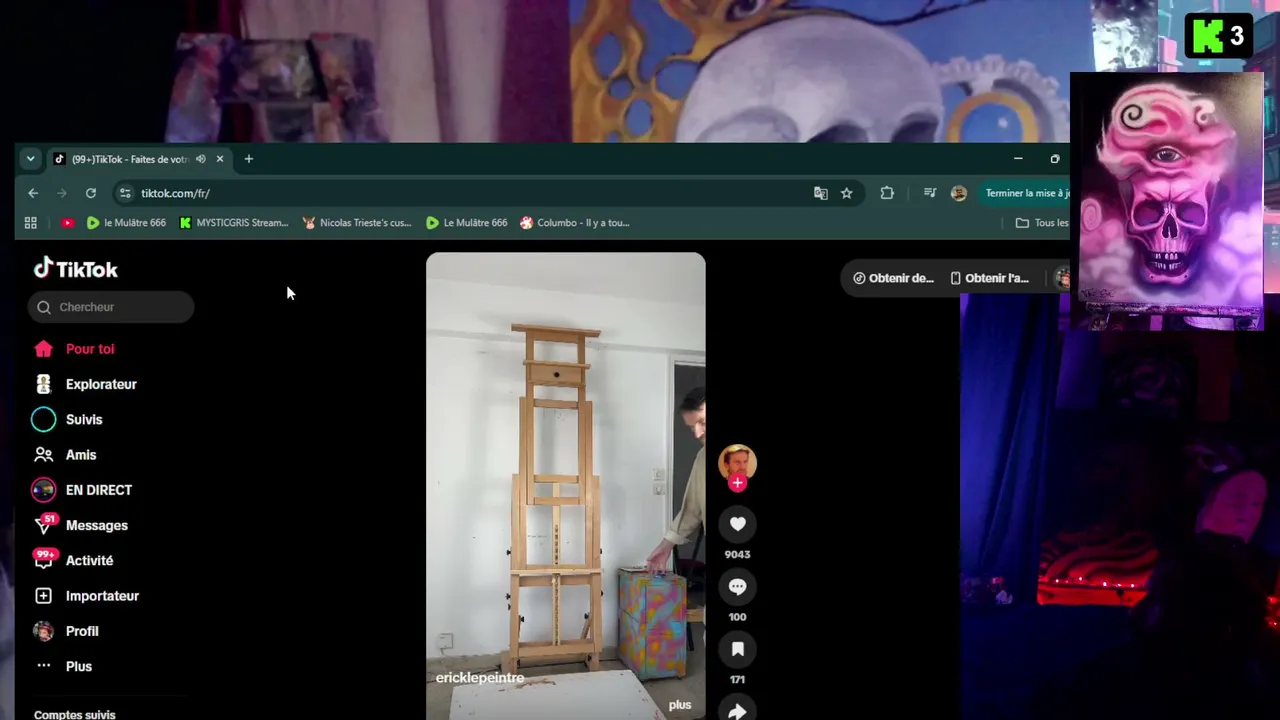Click the playing easel video

pos(566,486)
